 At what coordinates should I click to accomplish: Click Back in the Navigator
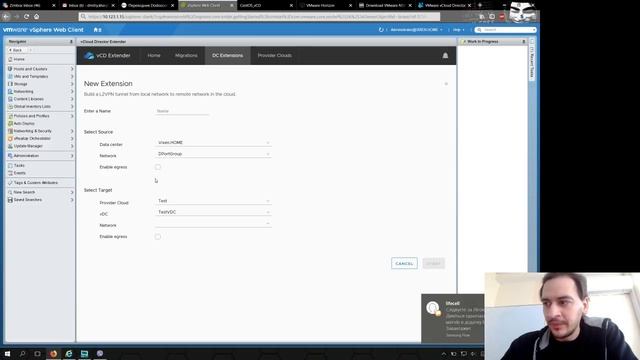pos(16,50)
